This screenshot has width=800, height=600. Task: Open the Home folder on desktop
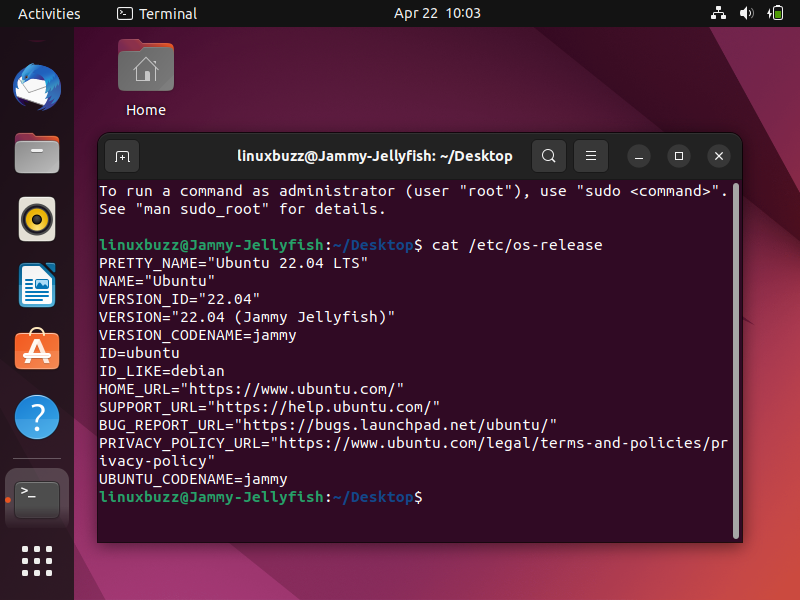146,78
